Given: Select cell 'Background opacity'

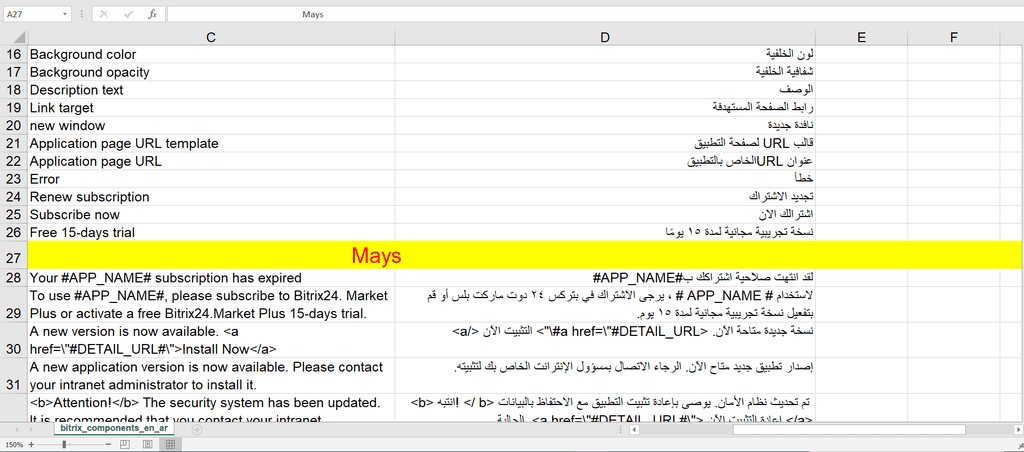Looking at the screenshot, I should 211,72.
